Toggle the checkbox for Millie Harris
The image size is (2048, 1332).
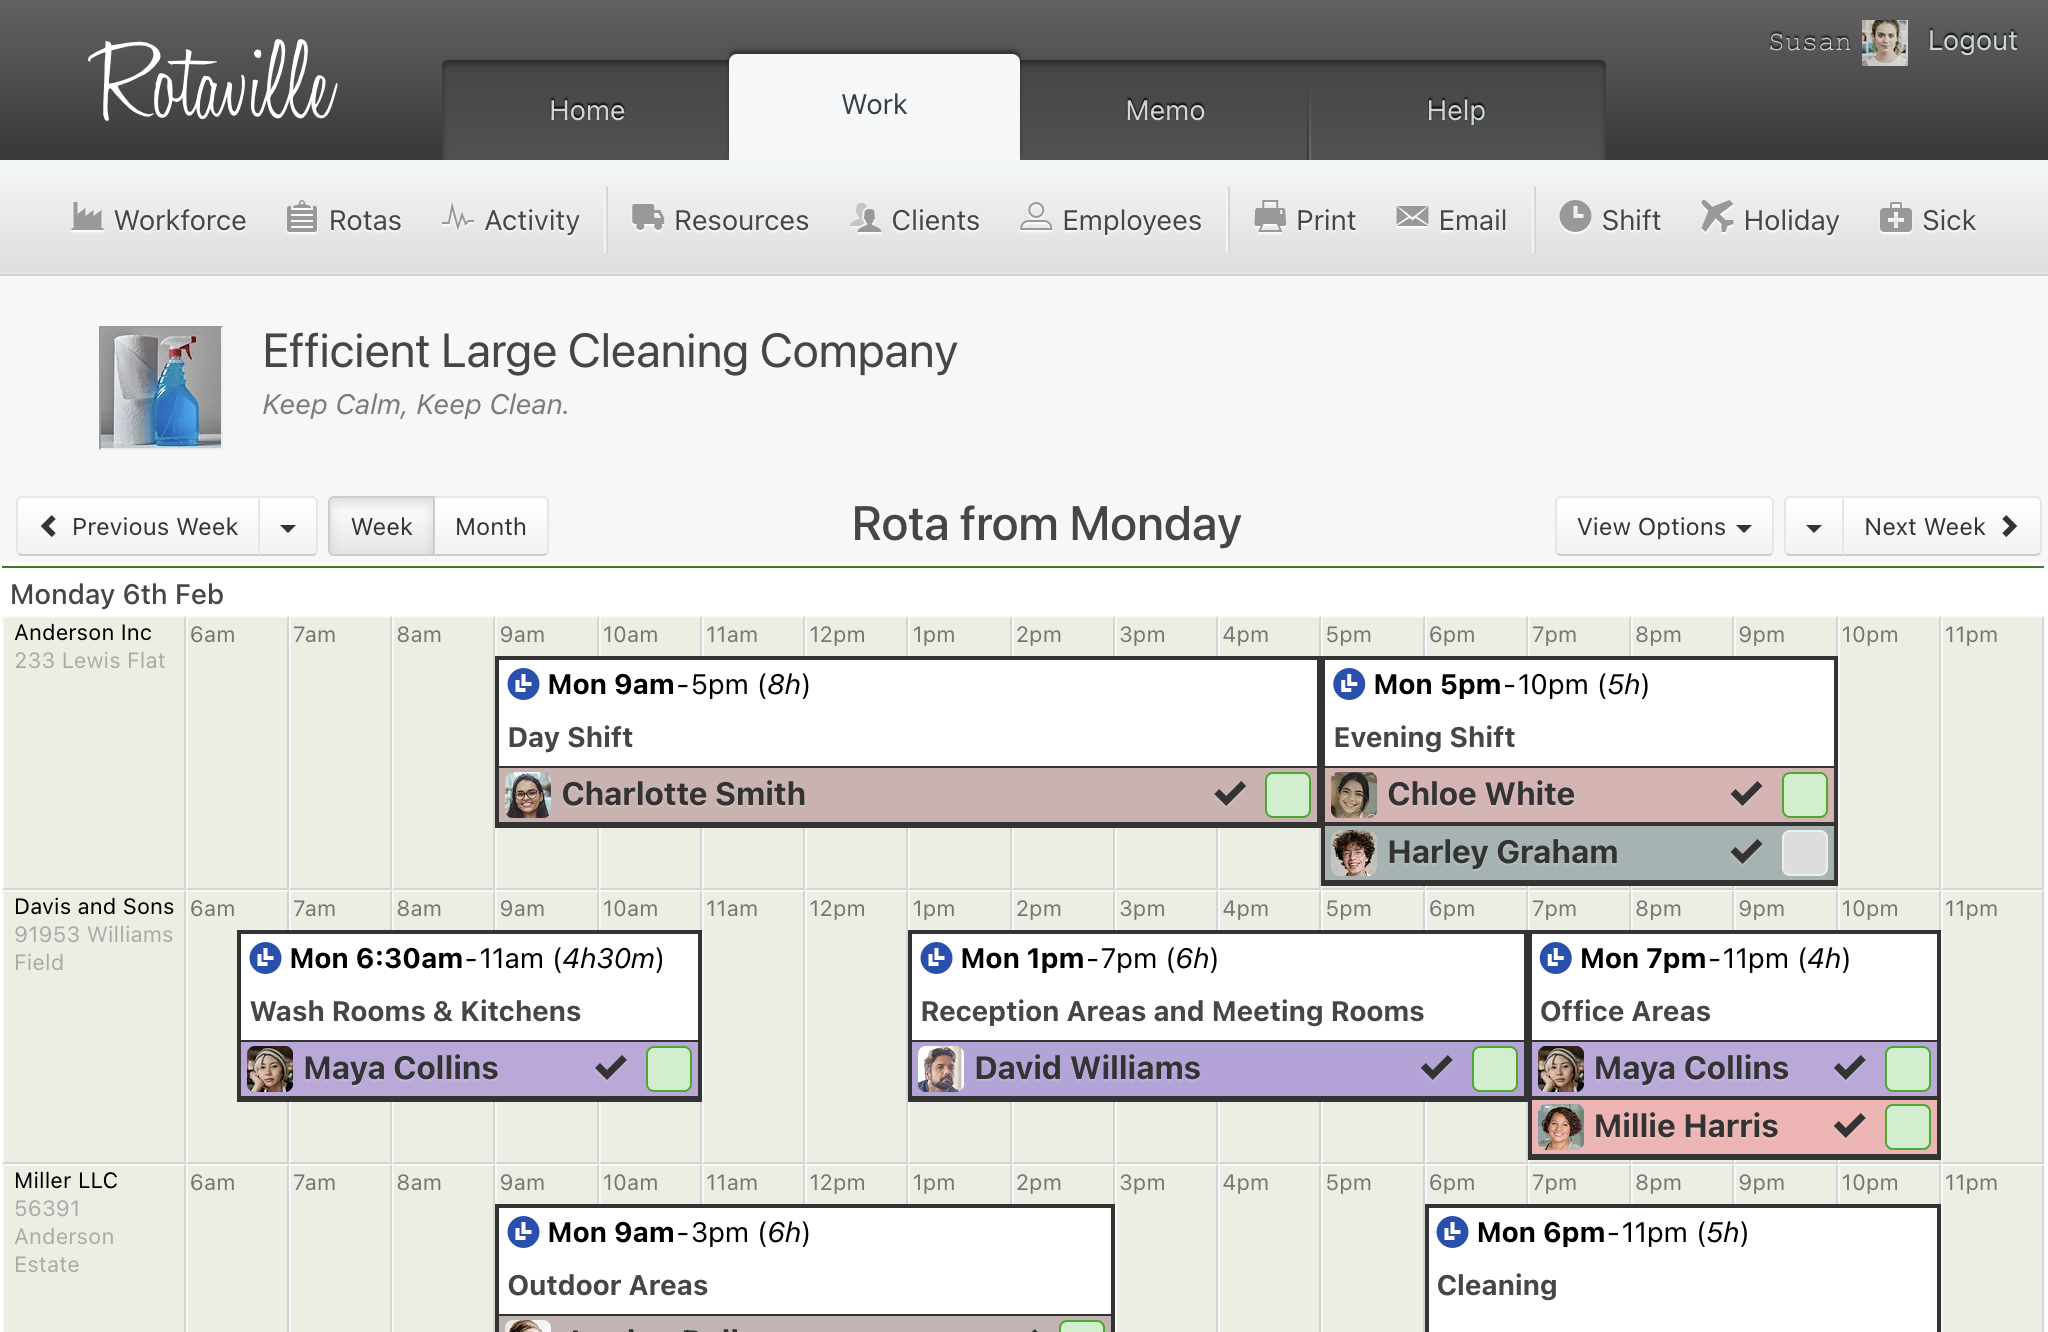pyautogui.click(x=1908, y=1127)
